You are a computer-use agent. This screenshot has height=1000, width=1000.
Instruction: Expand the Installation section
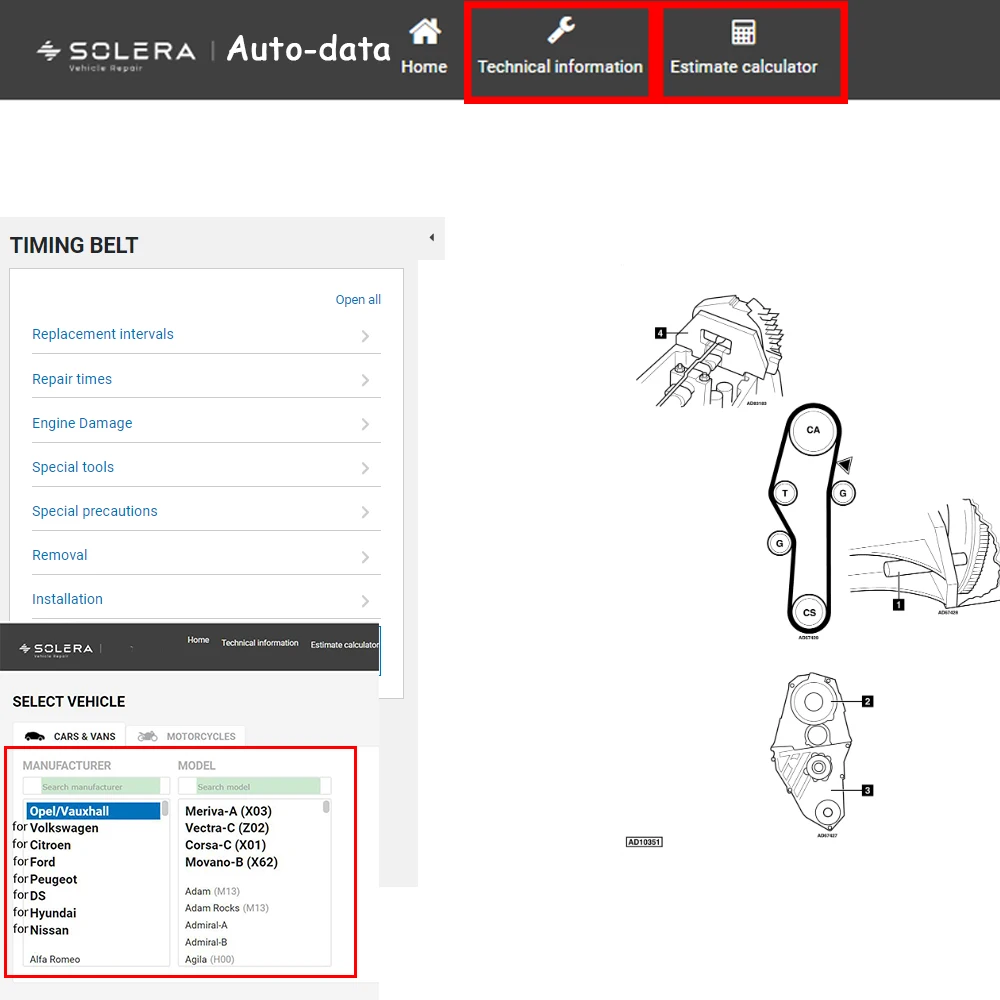[206, 599]
